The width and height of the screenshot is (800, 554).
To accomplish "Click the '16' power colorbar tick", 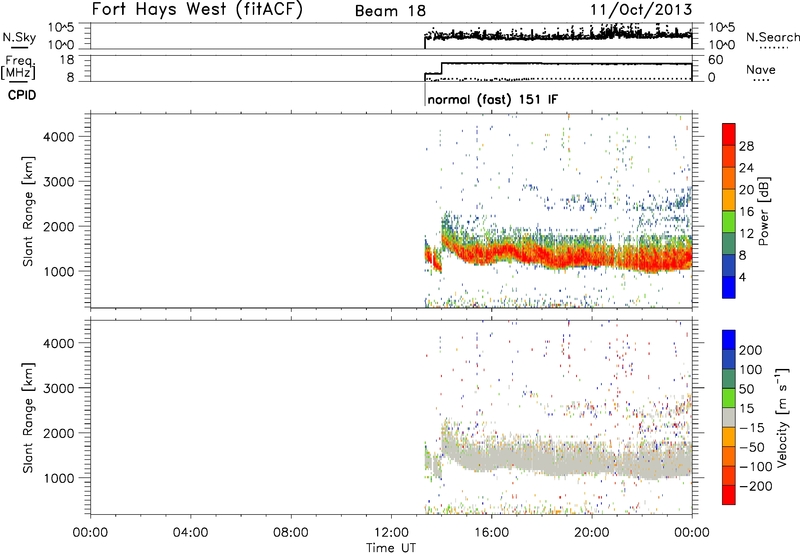I will point(746,212).
